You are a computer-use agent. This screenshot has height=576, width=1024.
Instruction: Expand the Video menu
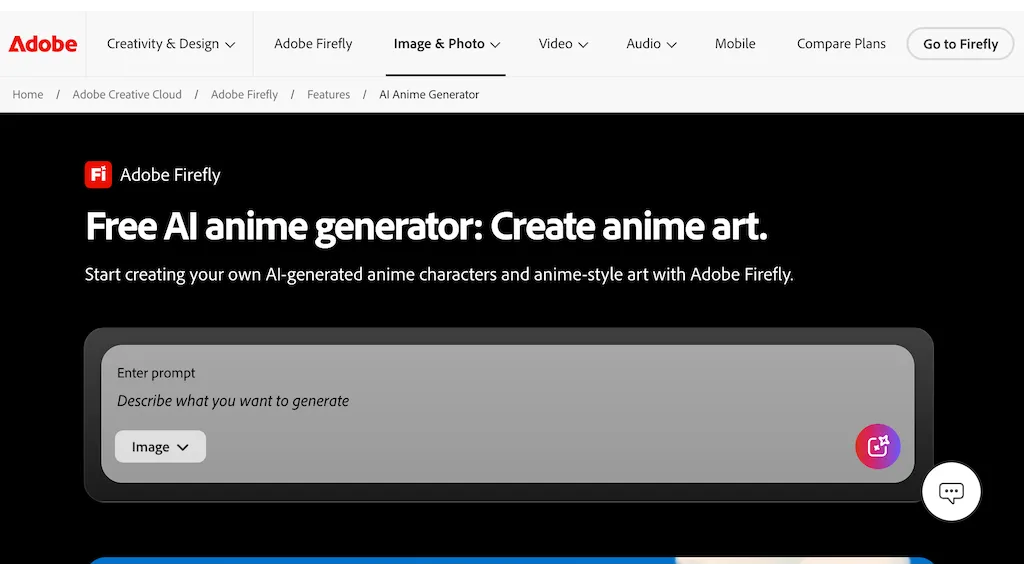click(563, 44)
